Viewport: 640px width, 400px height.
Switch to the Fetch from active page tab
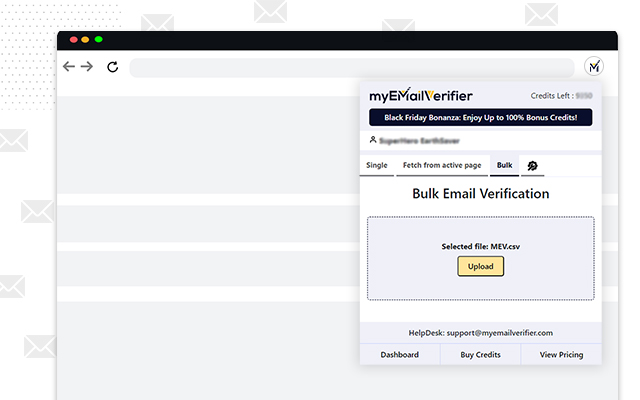[x=442, y=165]
